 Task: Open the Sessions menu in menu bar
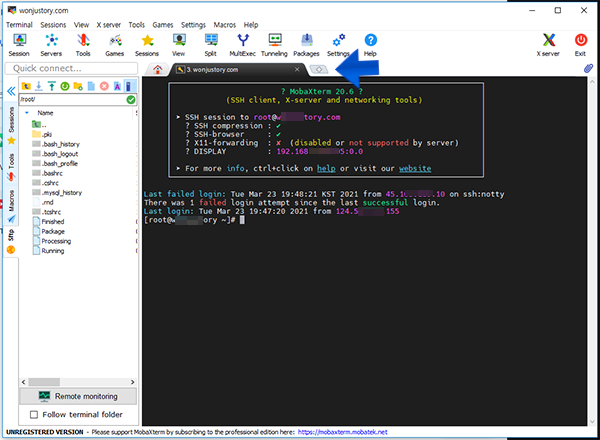[x=53, y=25]
